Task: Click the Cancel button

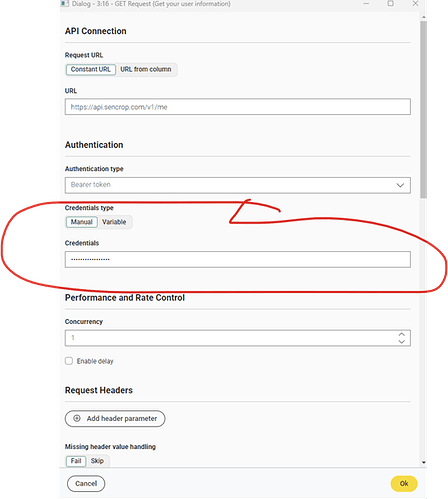Action: 86,484
